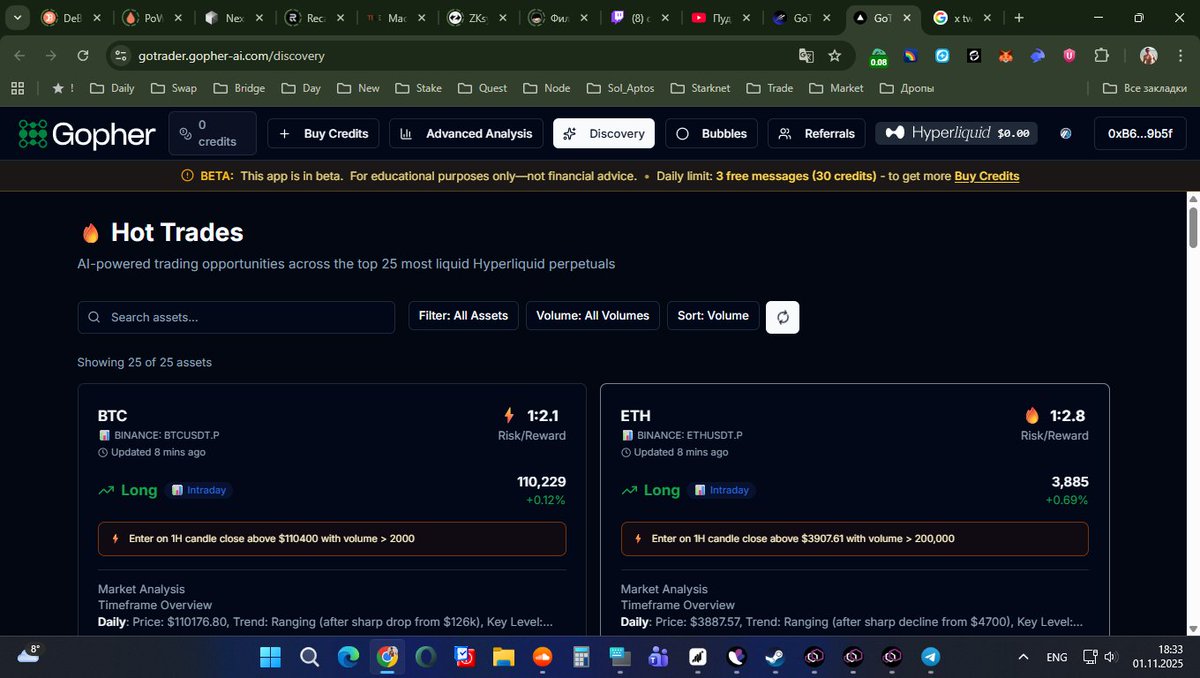Open a new browser tab
This screenshot has width=1200, height=678.
pyautogui.click(x=1019, y=18)
